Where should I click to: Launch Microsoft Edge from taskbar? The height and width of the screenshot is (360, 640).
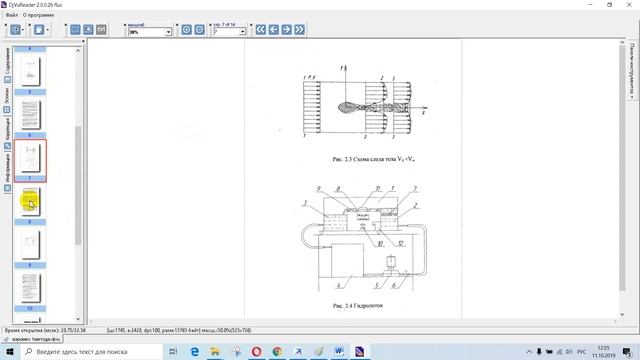[195, 351]
